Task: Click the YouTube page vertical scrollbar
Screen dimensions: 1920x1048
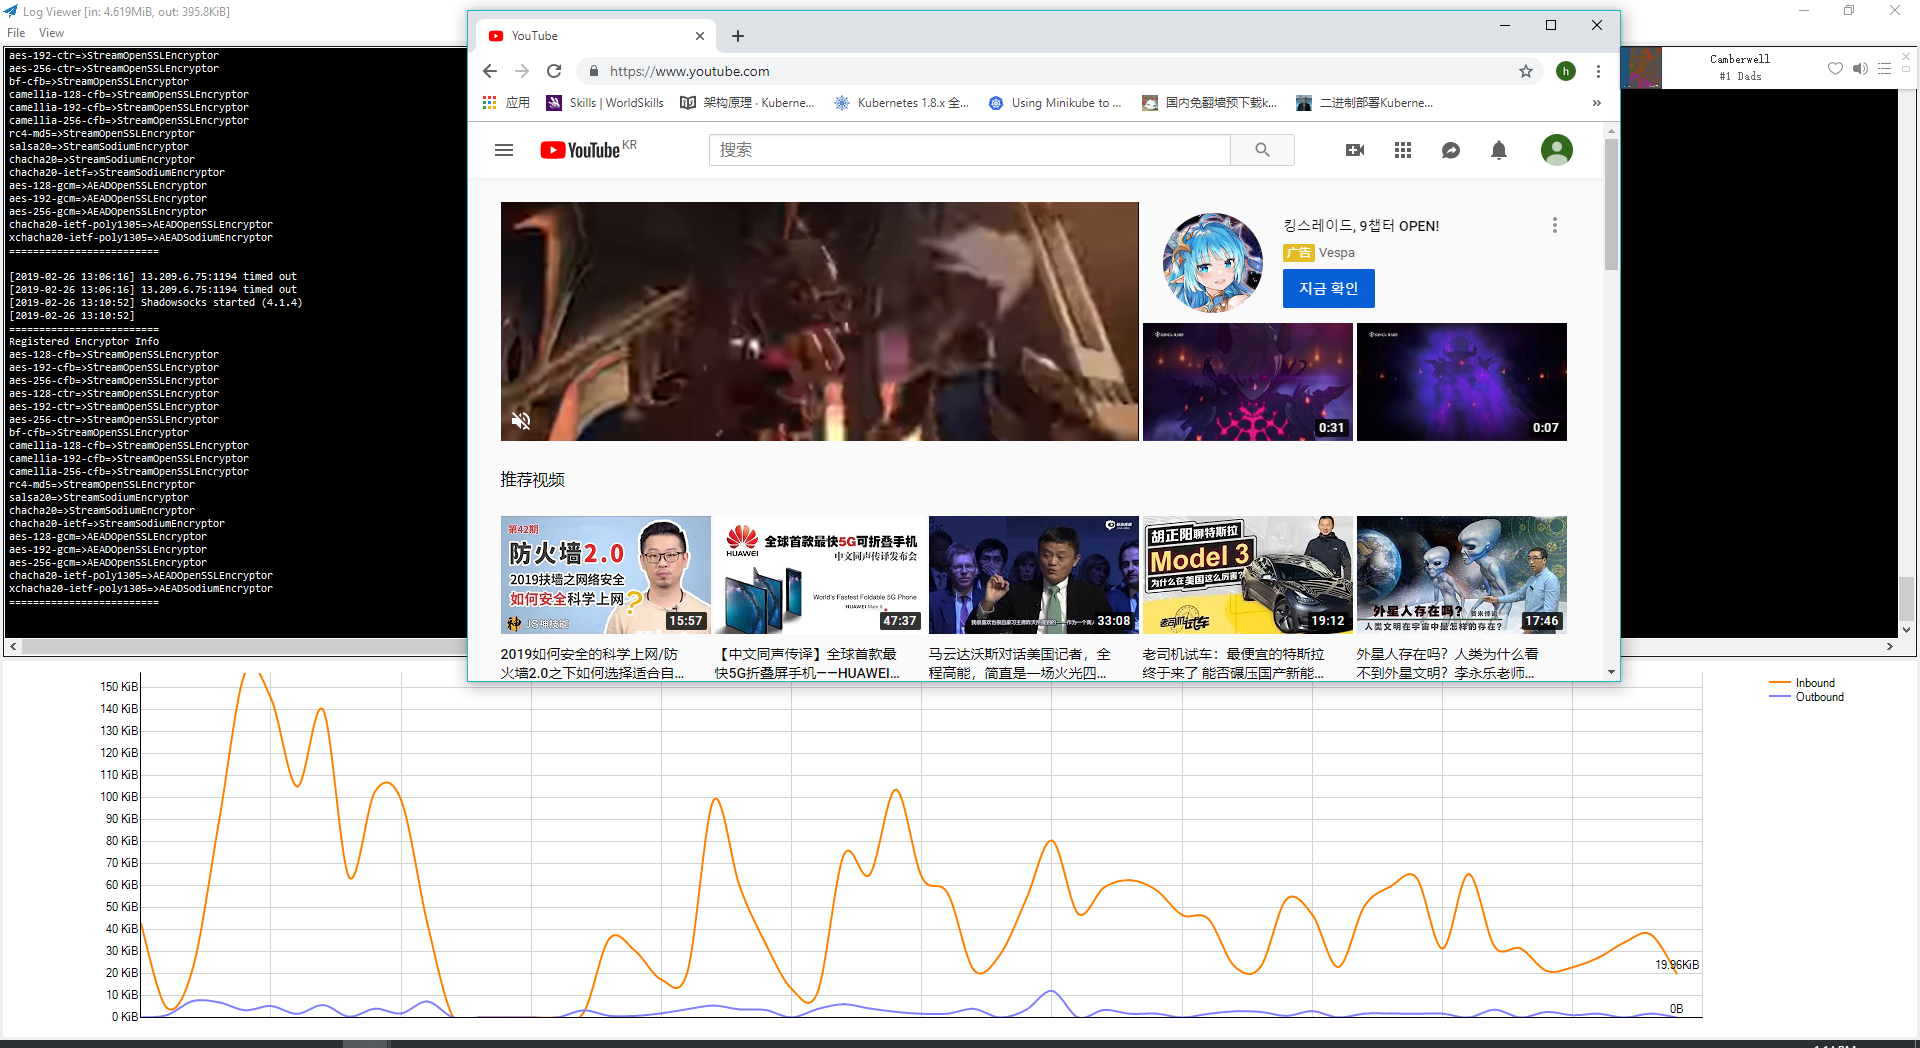Action: pyautogui.click(x=1611, y=205)
